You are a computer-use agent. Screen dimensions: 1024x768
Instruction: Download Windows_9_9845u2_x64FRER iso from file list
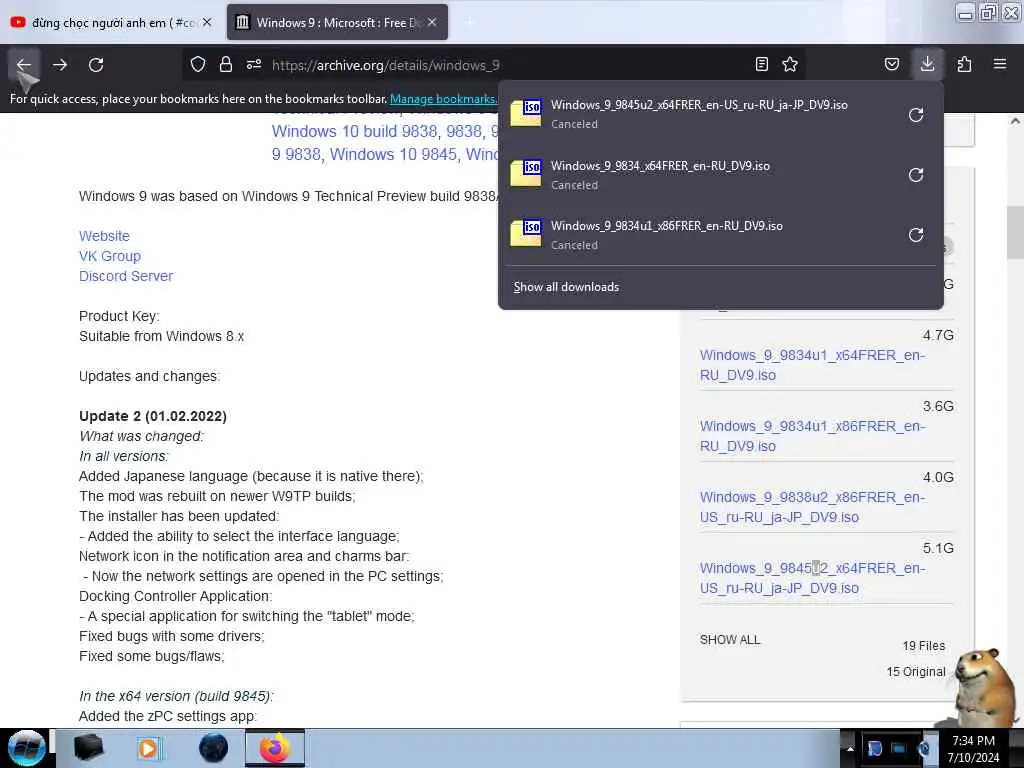pos(812,579)
